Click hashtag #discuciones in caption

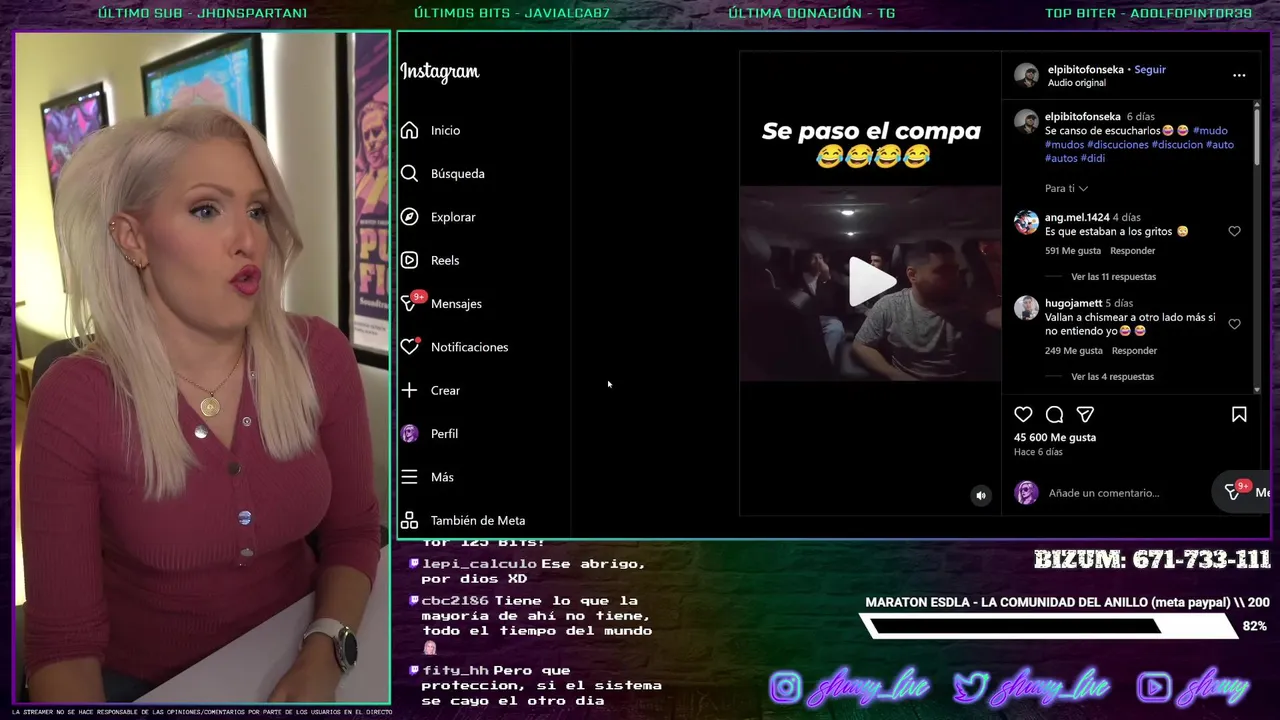1118,145
